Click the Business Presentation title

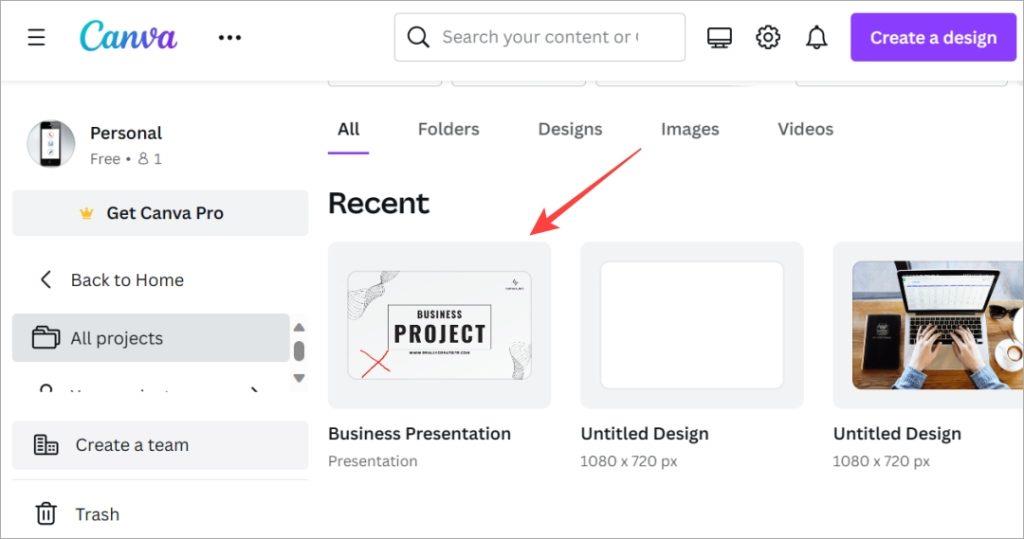coord(419,434)
